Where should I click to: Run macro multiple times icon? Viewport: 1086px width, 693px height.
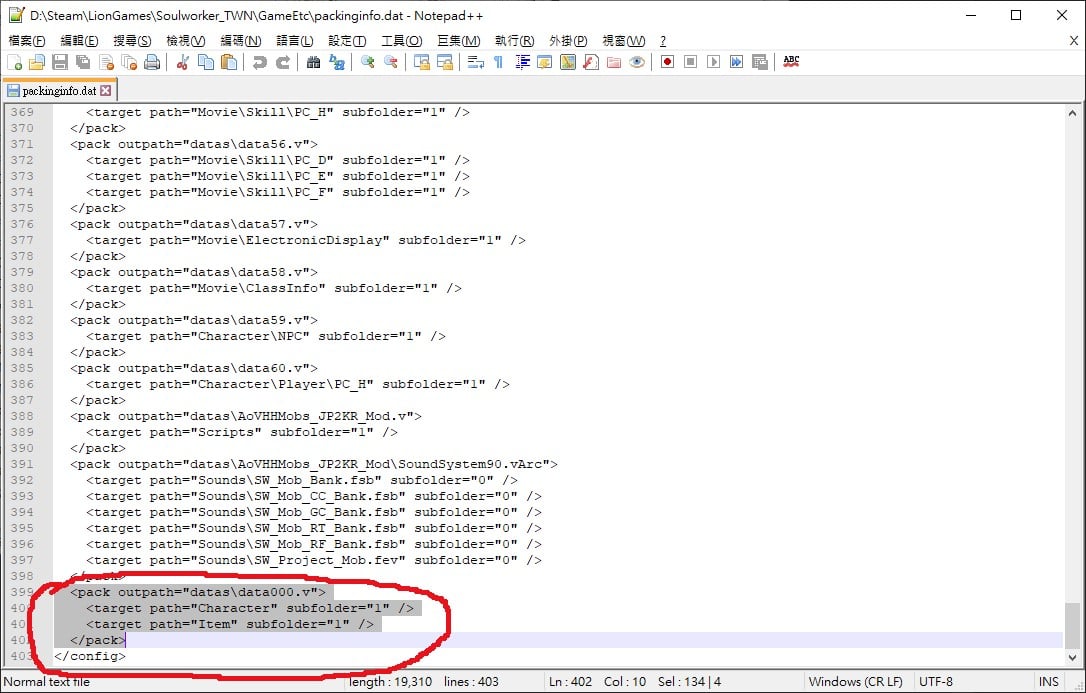[736, 62]
